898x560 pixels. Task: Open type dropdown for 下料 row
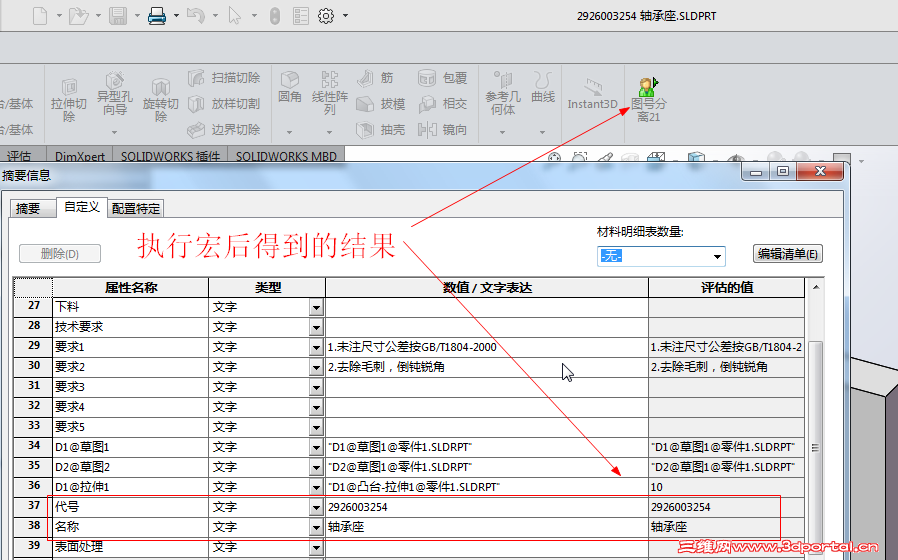coord(316,307)
